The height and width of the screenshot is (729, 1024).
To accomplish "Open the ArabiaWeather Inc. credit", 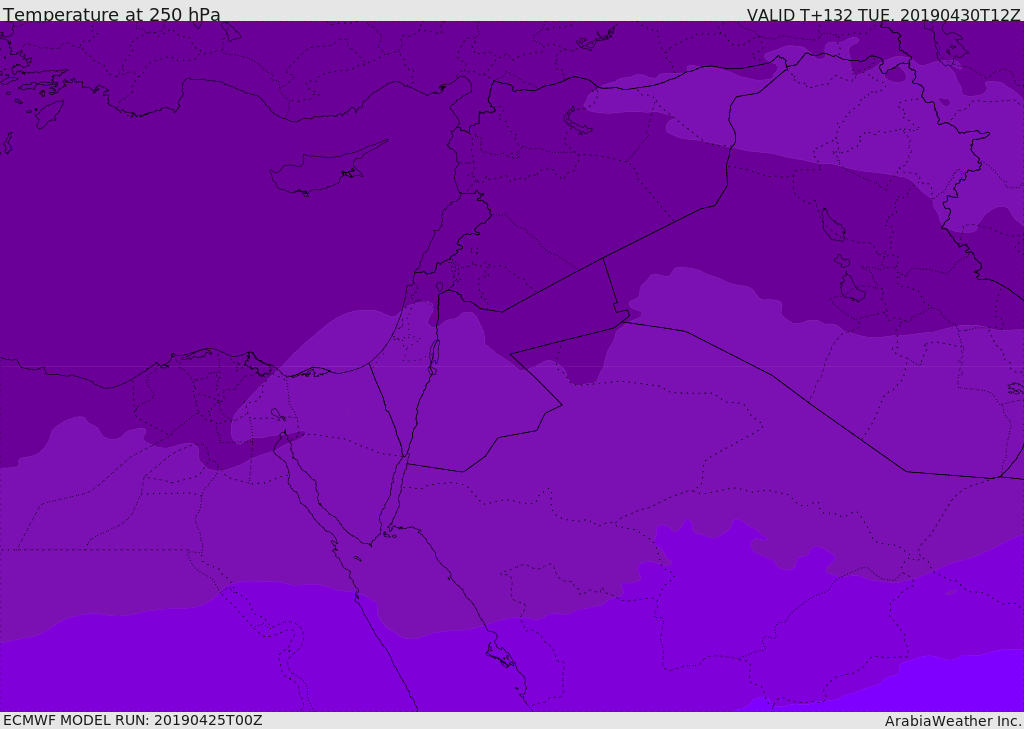I will point(953,721).
